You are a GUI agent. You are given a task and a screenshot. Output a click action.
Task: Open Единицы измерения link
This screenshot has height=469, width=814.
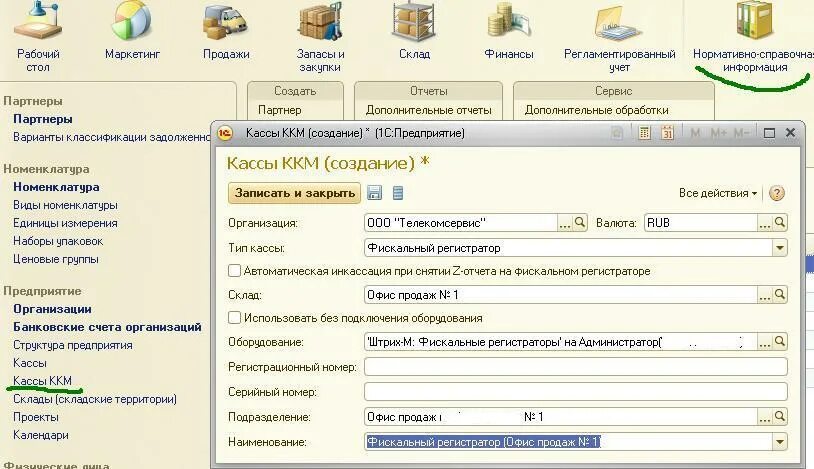[65, 223]
